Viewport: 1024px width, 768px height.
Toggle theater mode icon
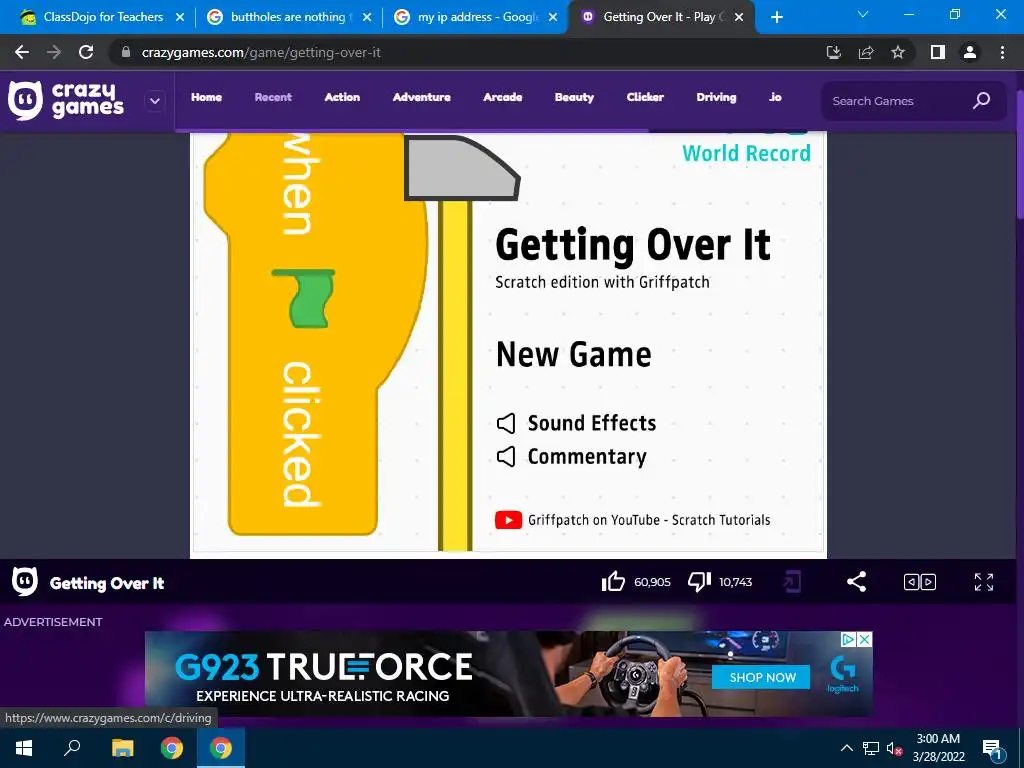point(920,581)
